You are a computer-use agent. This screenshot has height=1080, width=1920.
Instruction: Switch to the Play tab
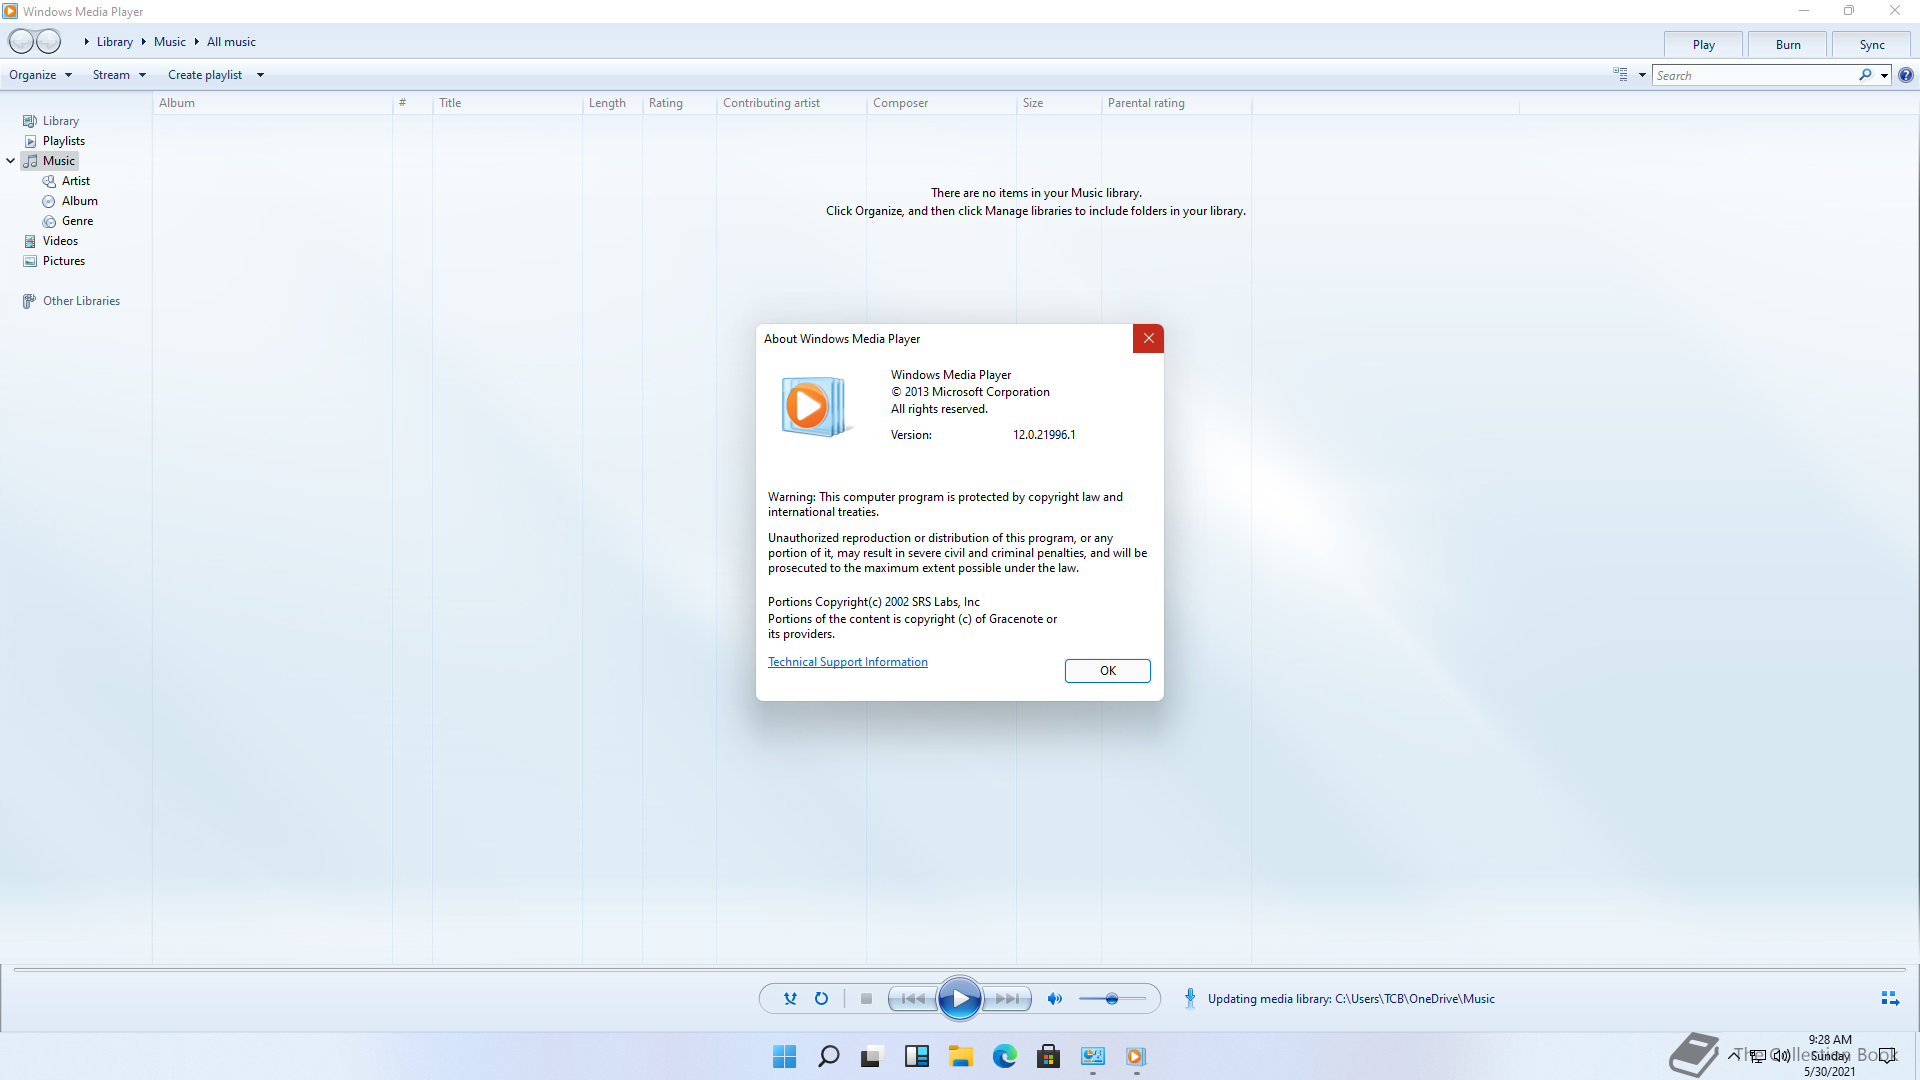[1703, 45]
